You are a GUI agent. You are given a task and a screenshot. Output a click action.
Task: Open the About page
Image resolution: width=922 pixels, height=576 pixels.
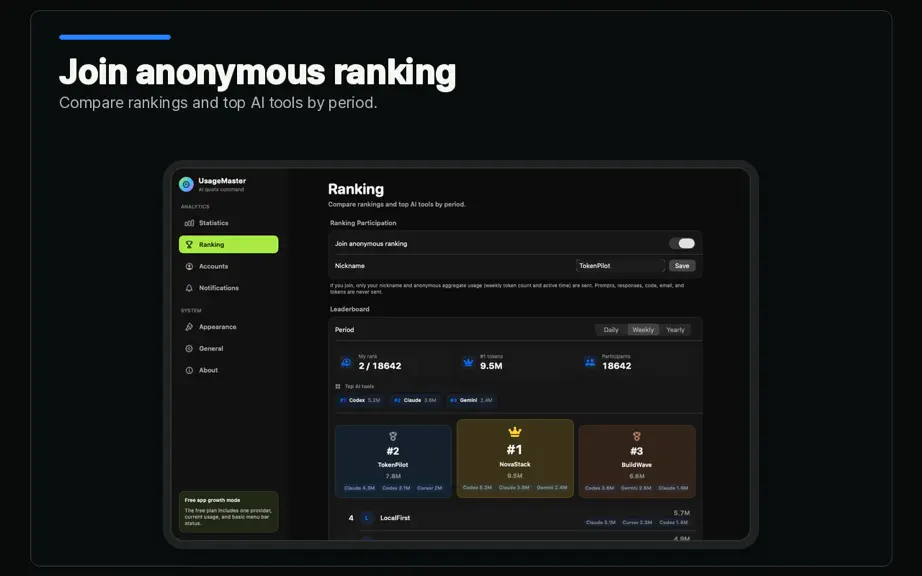pos(229,370)
